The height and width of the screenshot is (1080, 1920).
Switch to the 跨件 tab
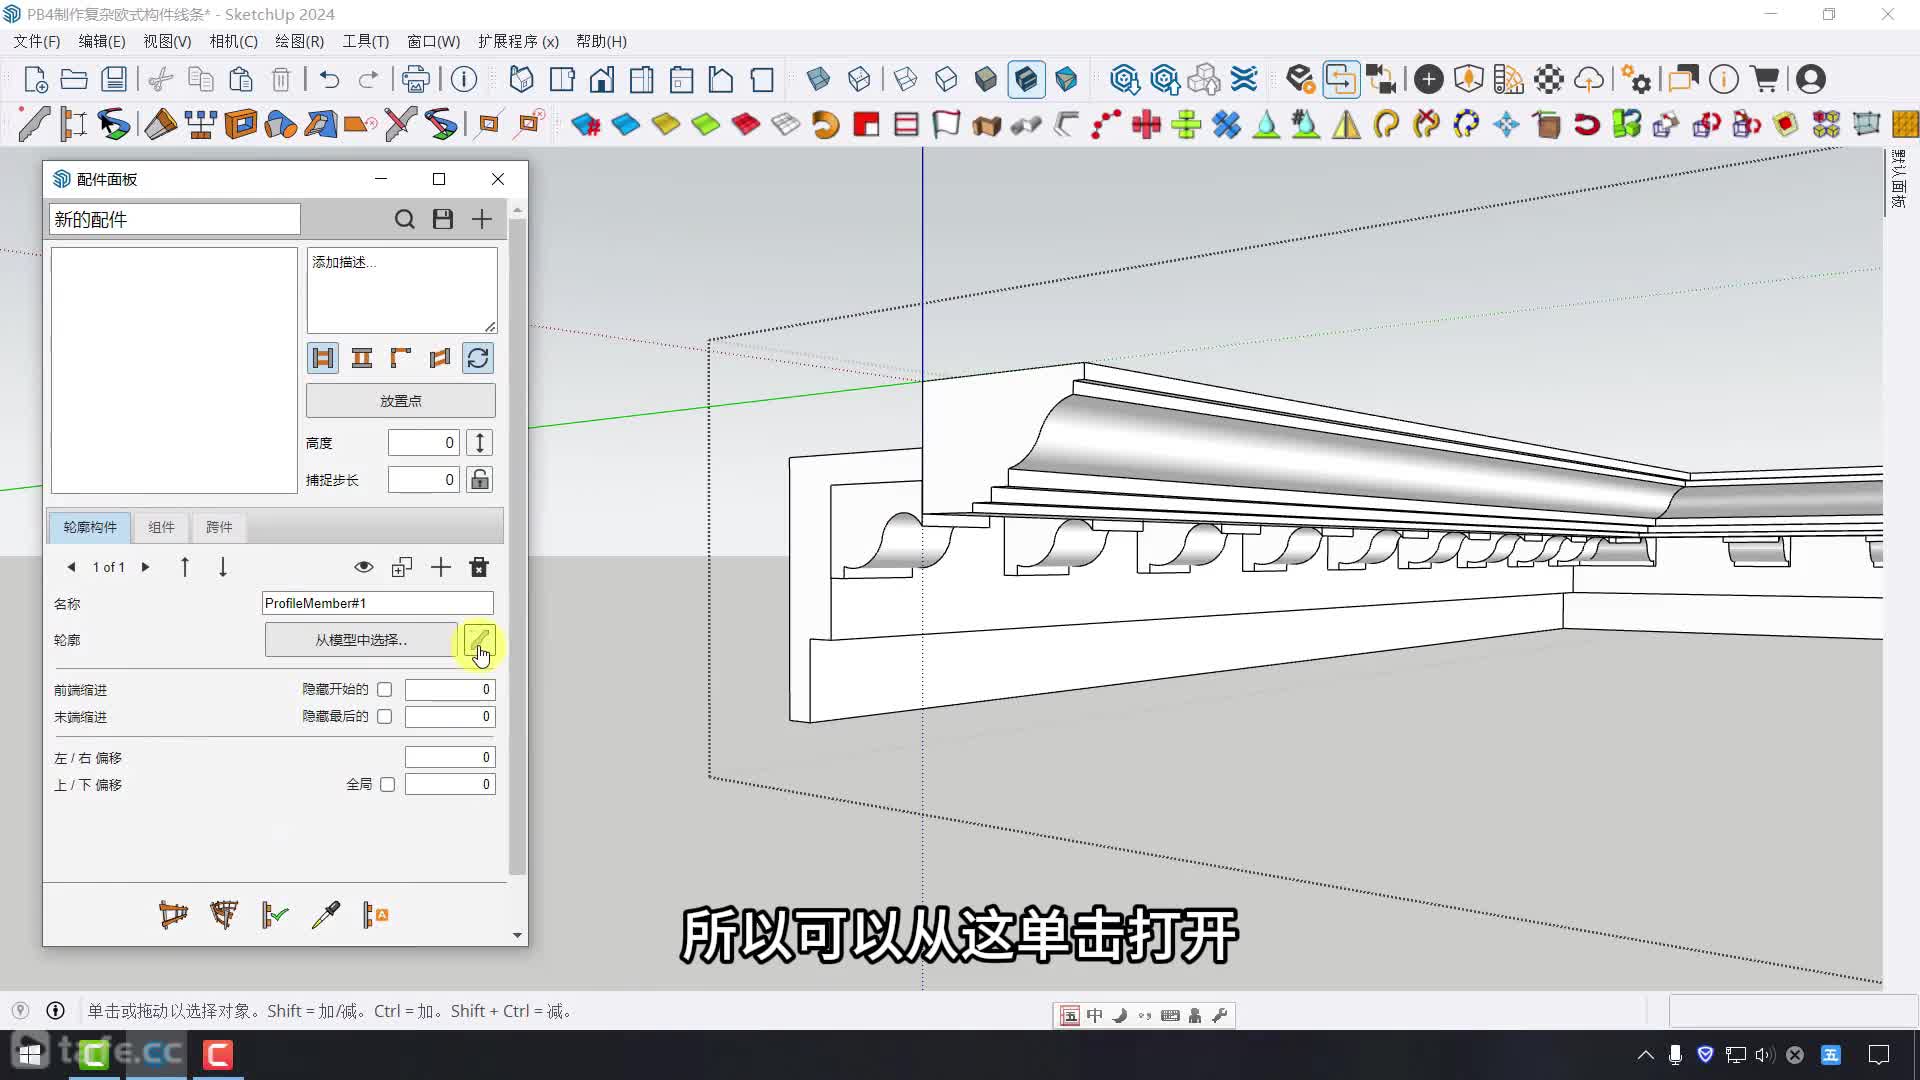[x=219, y=527]
